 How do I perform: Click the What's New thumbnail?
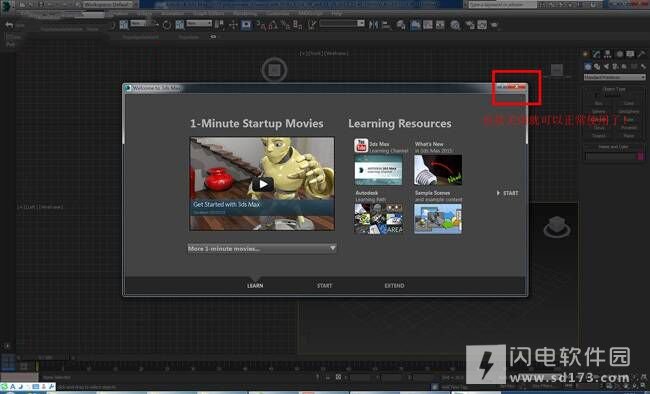pyautogui.click(x=438, y=170)
